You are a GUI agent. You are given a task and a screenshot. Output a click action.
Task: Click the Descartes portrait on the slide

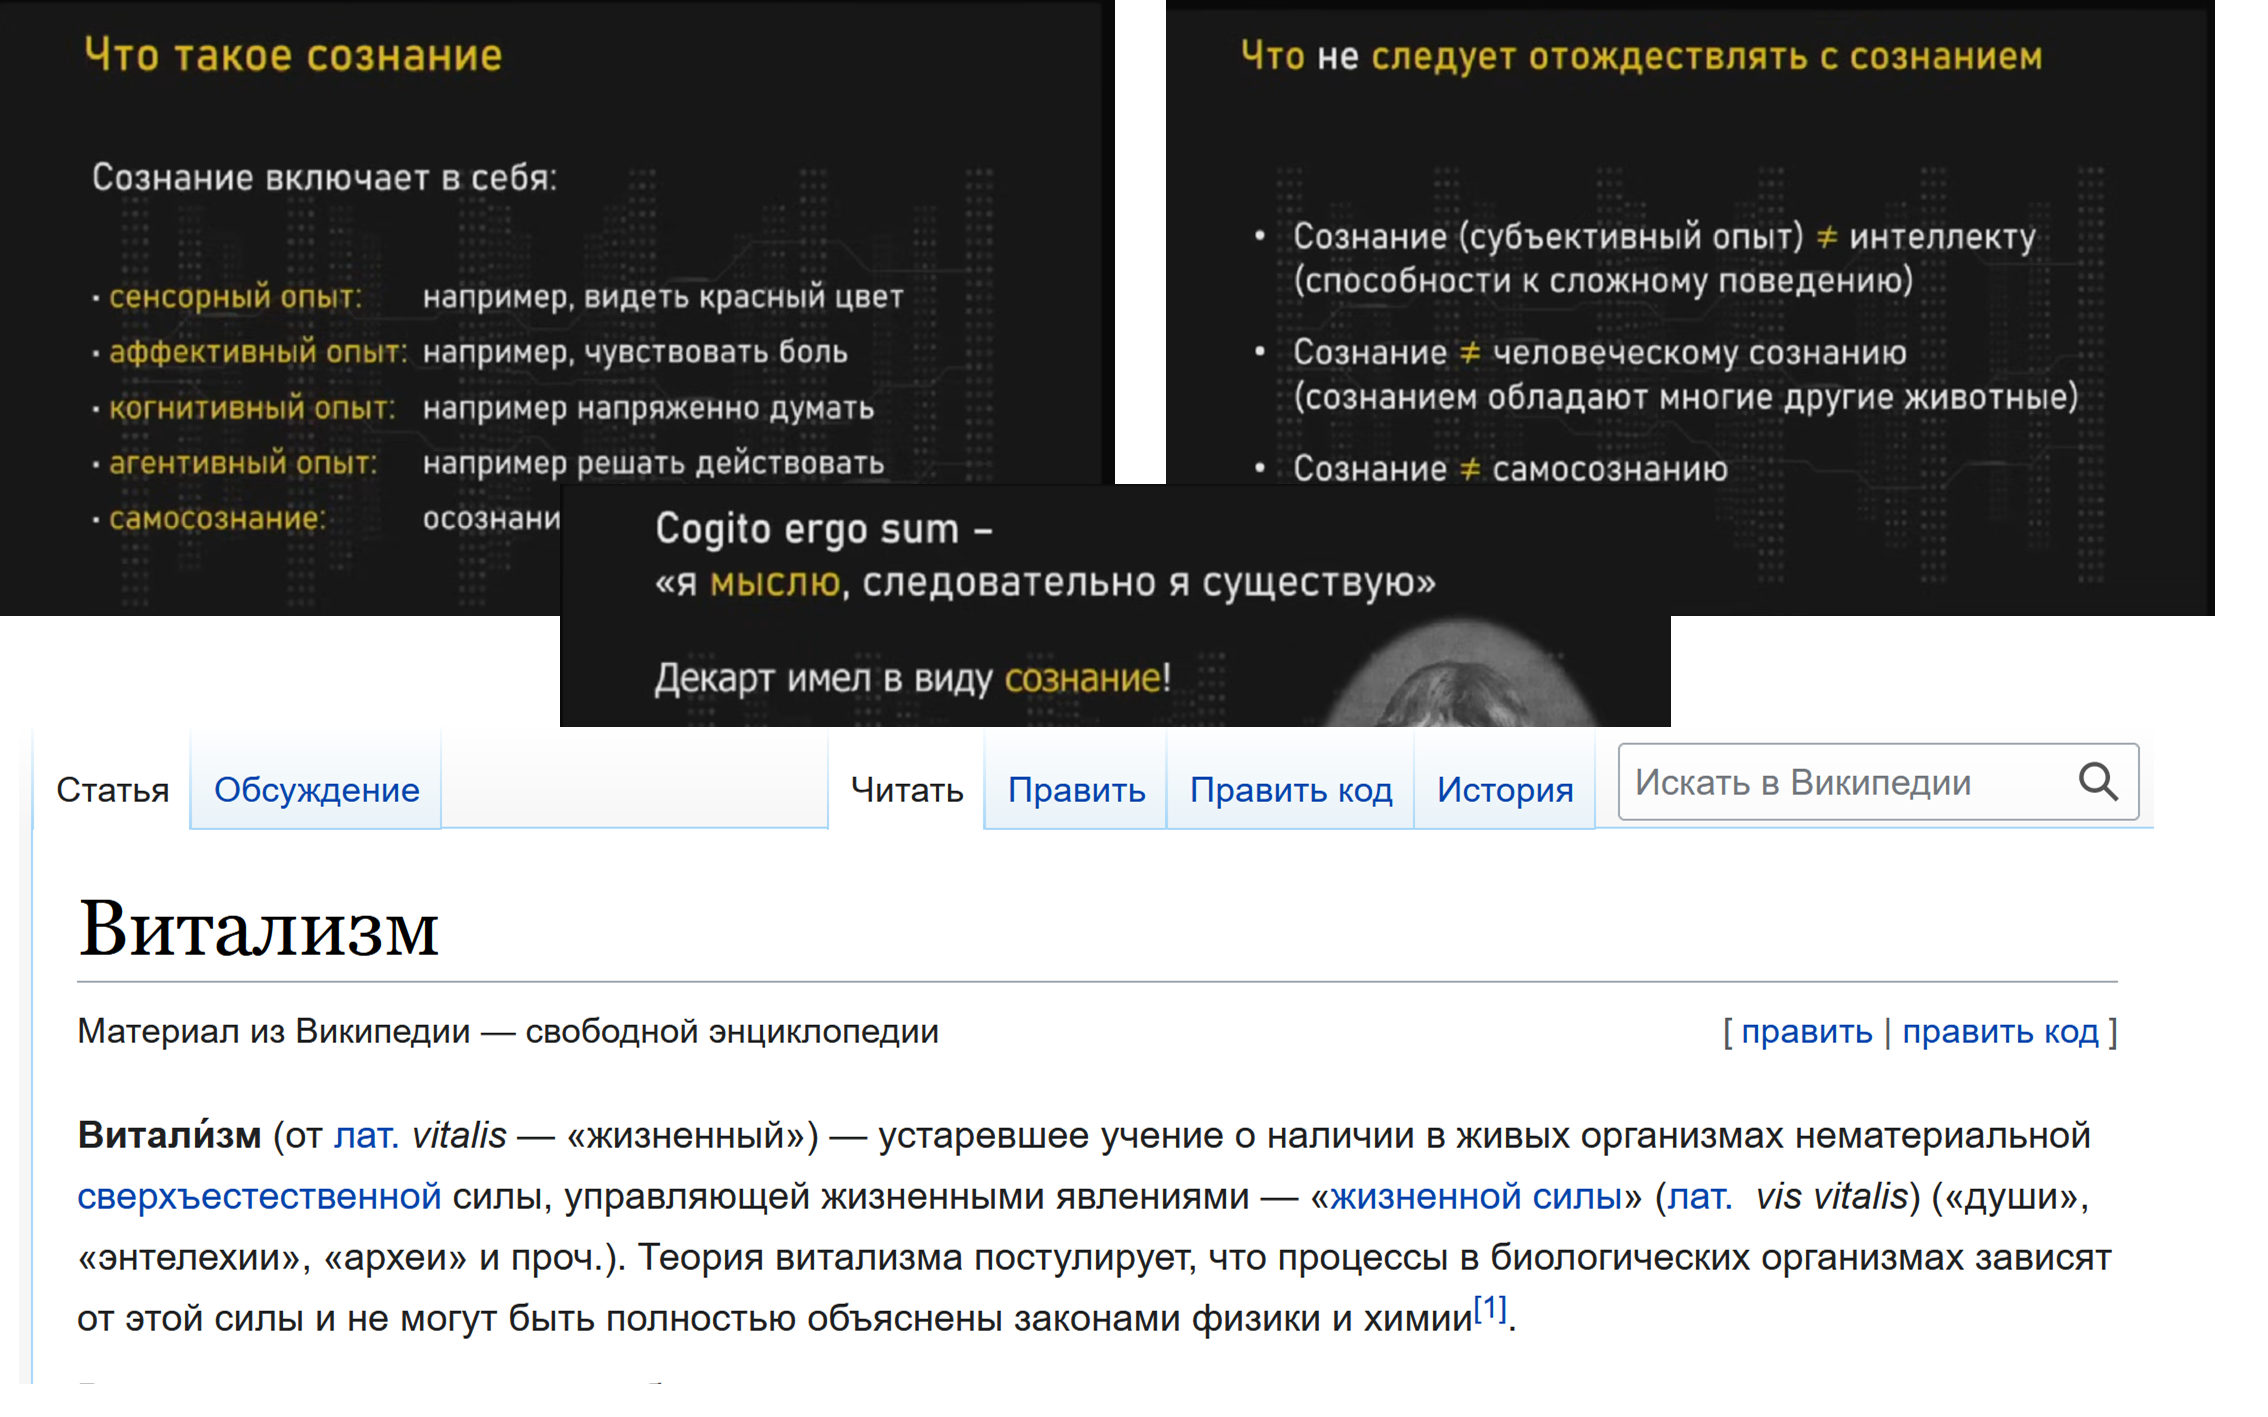click(1460, 673)
